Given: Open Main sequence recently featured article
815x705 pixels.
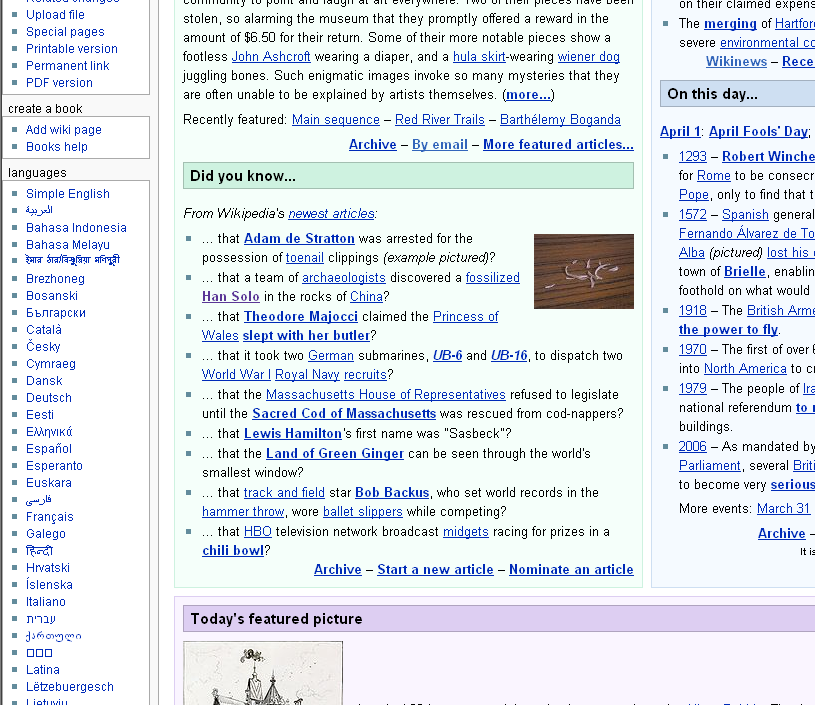Looking at the screenshot, I should (336, 120).
